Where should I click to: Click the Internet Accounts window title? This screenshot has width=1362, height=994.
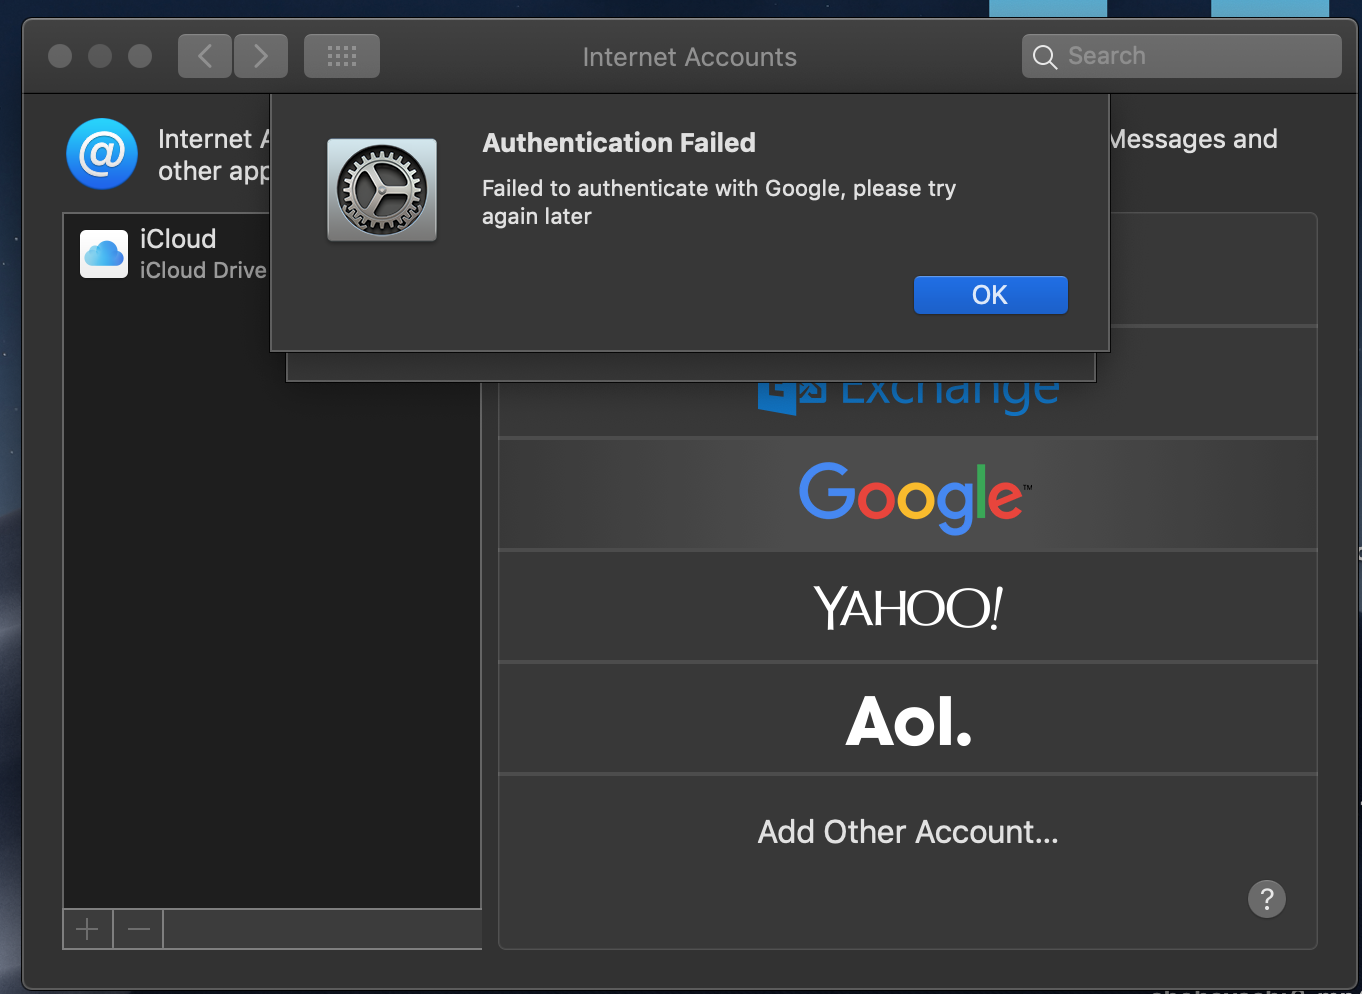[x=690, y=57]
